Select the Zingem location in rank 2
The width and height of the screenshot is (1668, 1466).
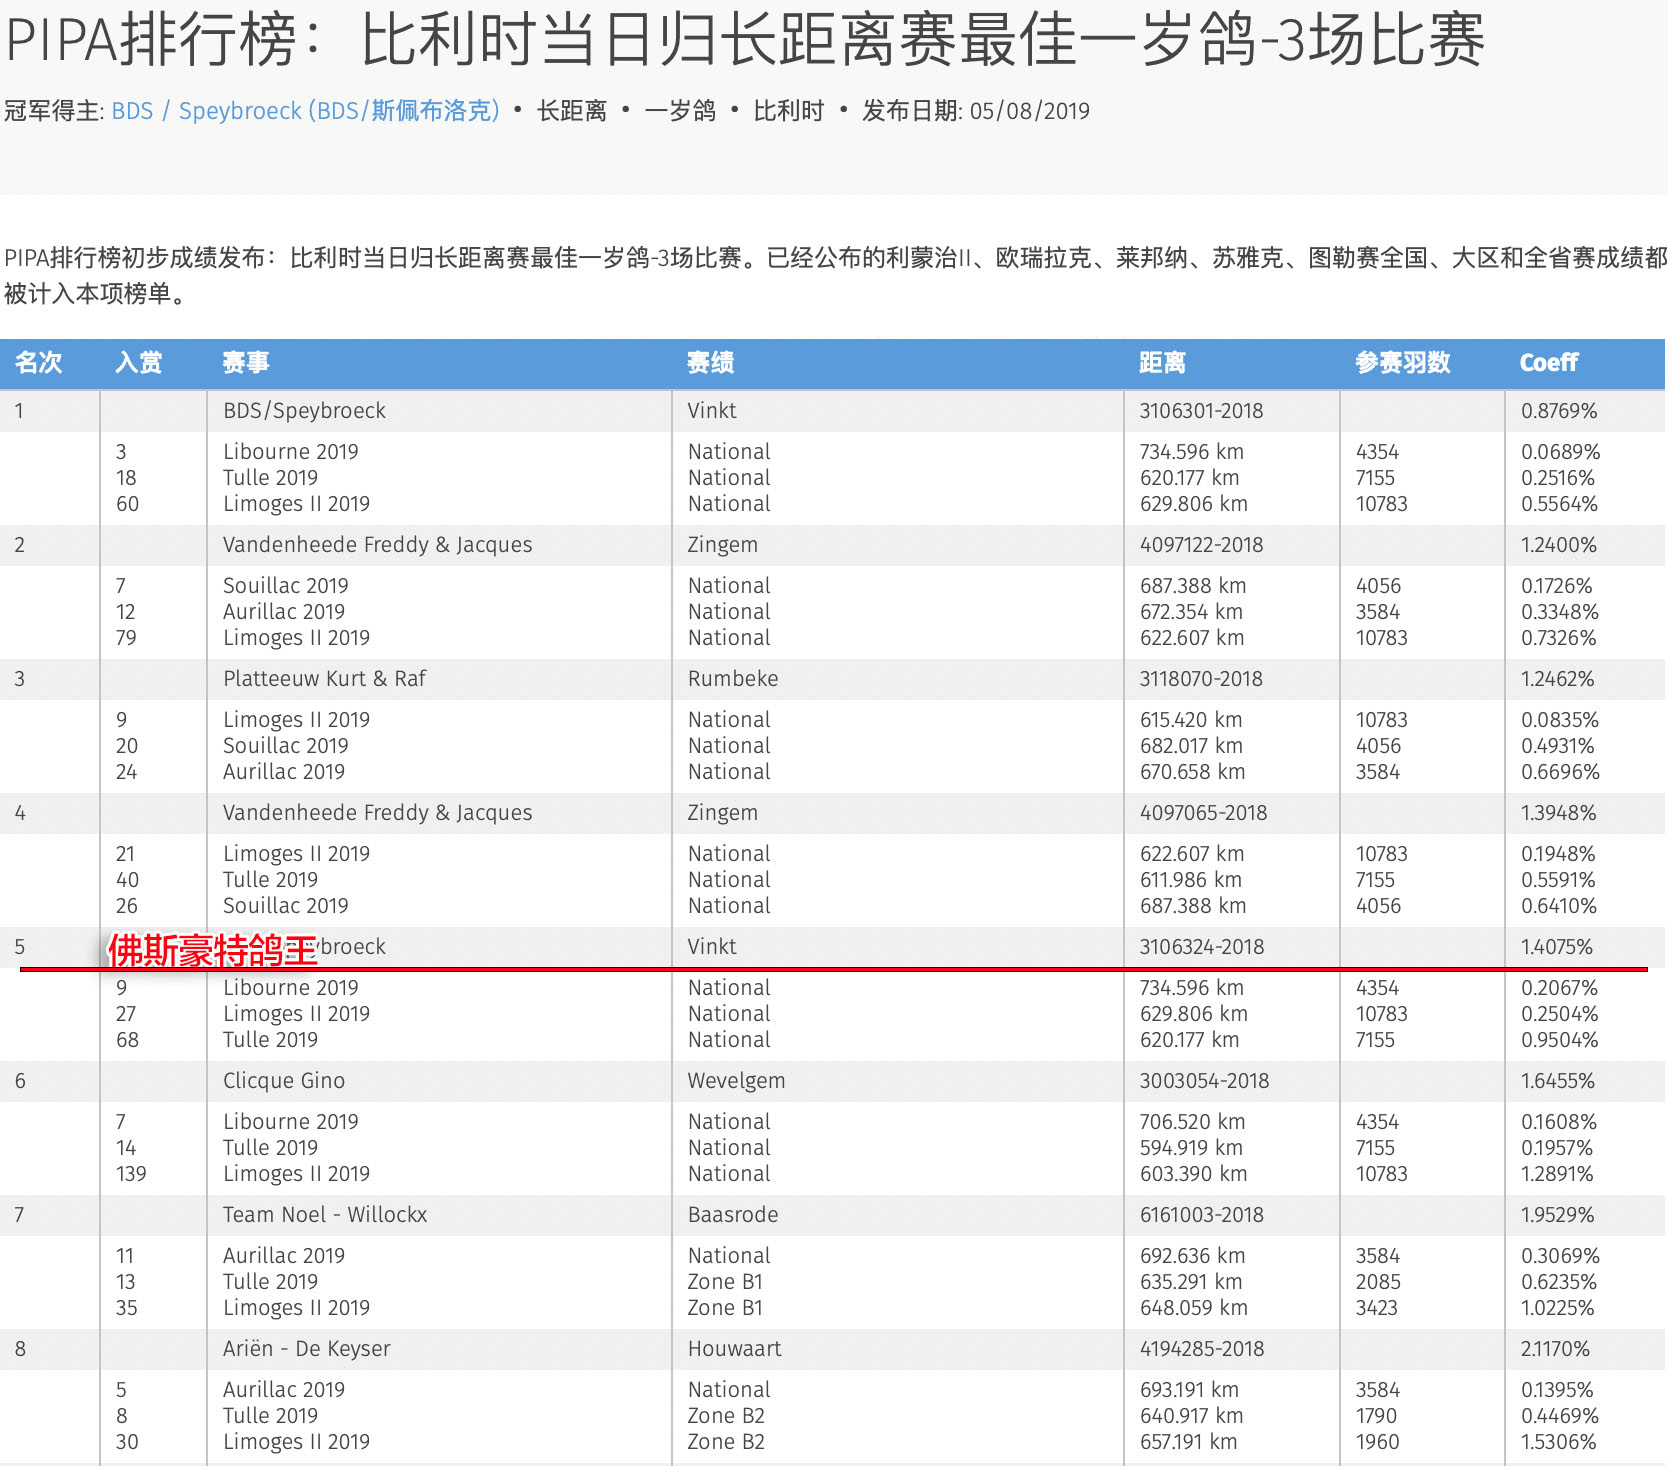click(x=722, y=545)
